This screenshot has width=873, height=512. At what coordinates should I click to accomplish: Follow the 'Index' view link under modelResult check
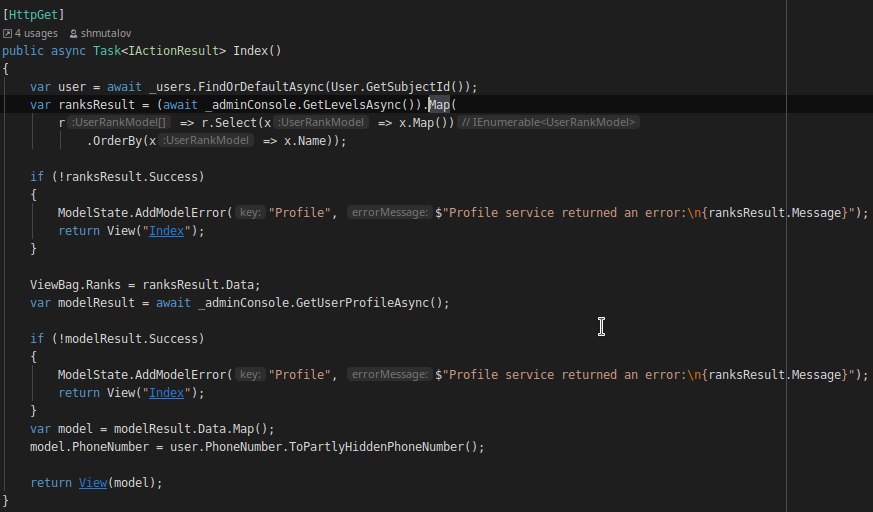point(166,392)
